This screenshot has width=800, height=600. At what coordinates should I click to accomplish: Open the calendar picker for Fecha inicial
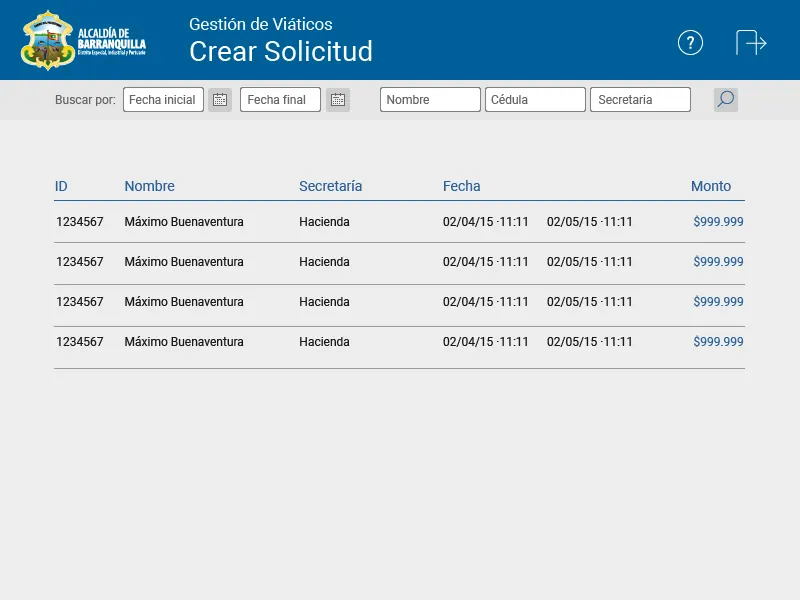(x=220, y=99)
